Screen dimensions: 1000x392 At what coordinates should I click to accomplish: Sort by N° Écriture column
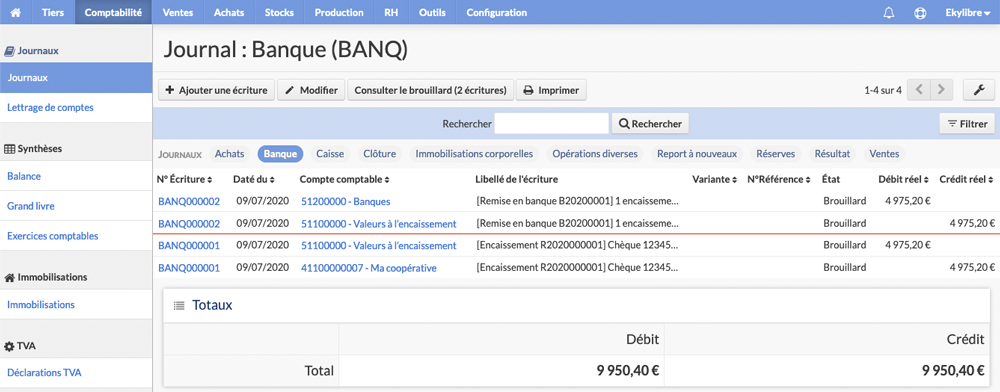(x=184, y=180)
